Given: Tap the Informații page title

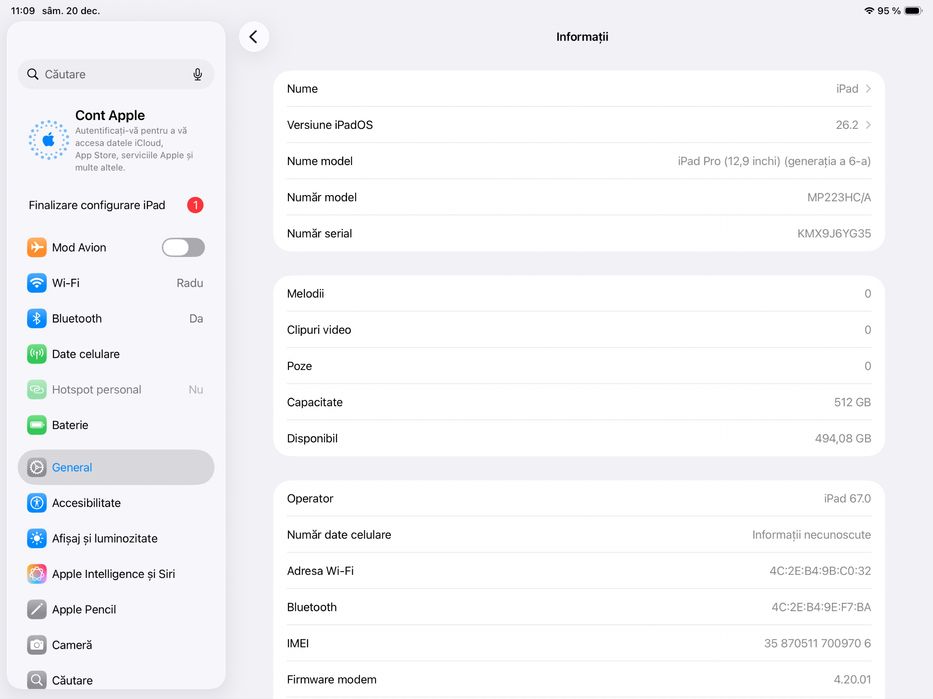Looking at the screenshot, I should pyautogui.click(x=582, y=37).
